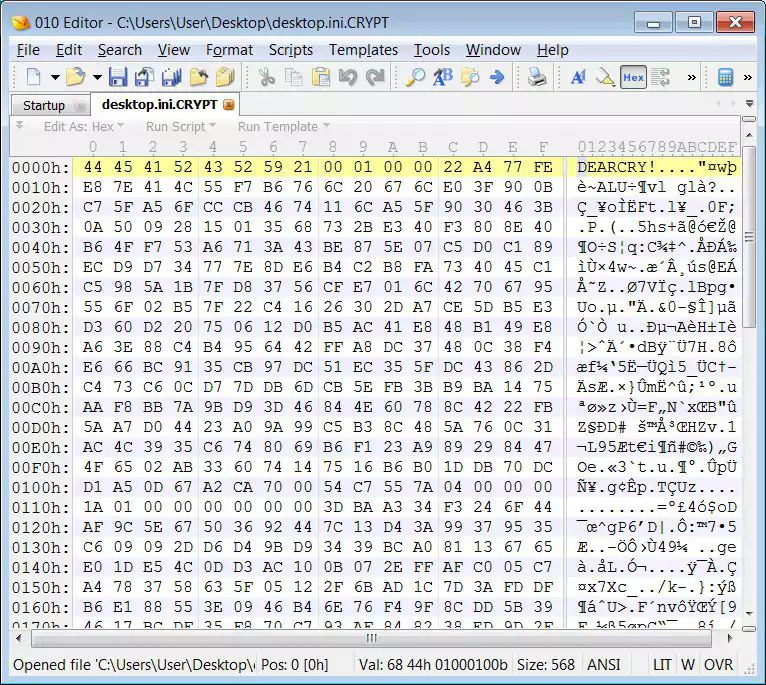Image resolution: width=766 pixels, height=685 pixels.
Task: Click the Redo arrow icon
Action: (375, 77)
